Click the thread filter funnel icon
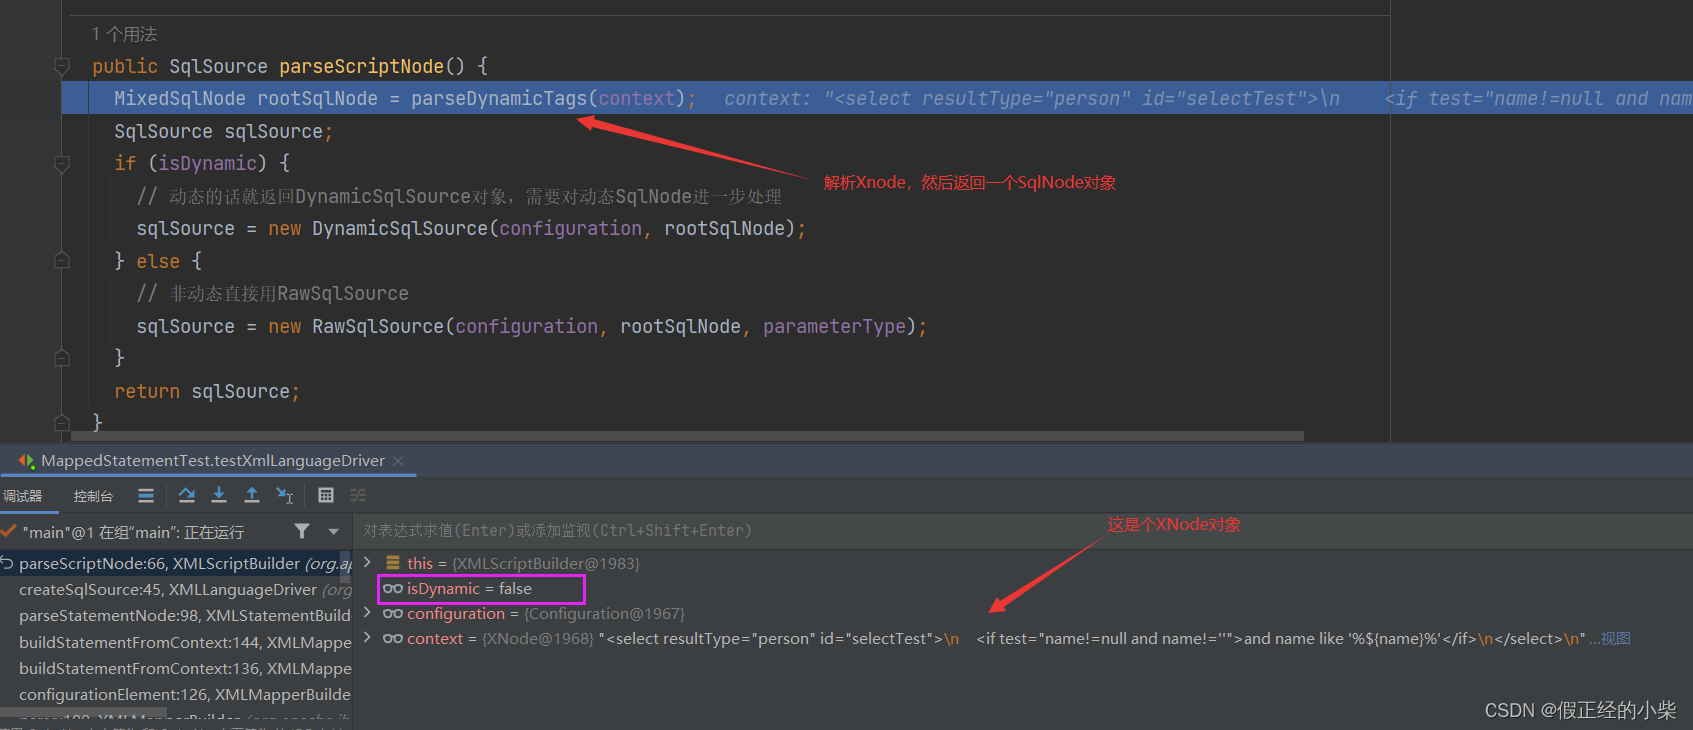This screenshot has height=730, width=1693. pos(302,531)
